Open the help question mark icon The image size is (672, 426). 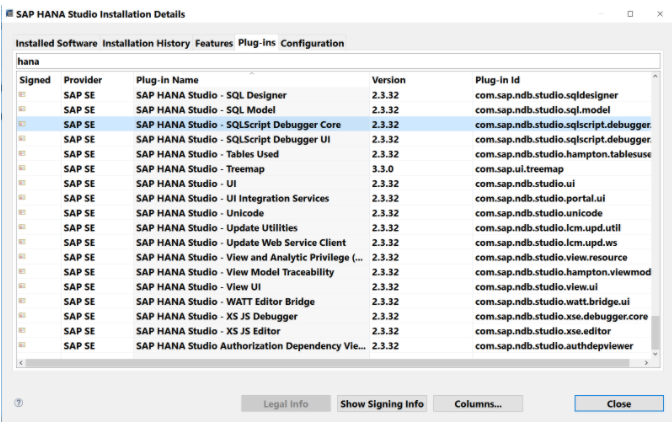pos(18,402)
